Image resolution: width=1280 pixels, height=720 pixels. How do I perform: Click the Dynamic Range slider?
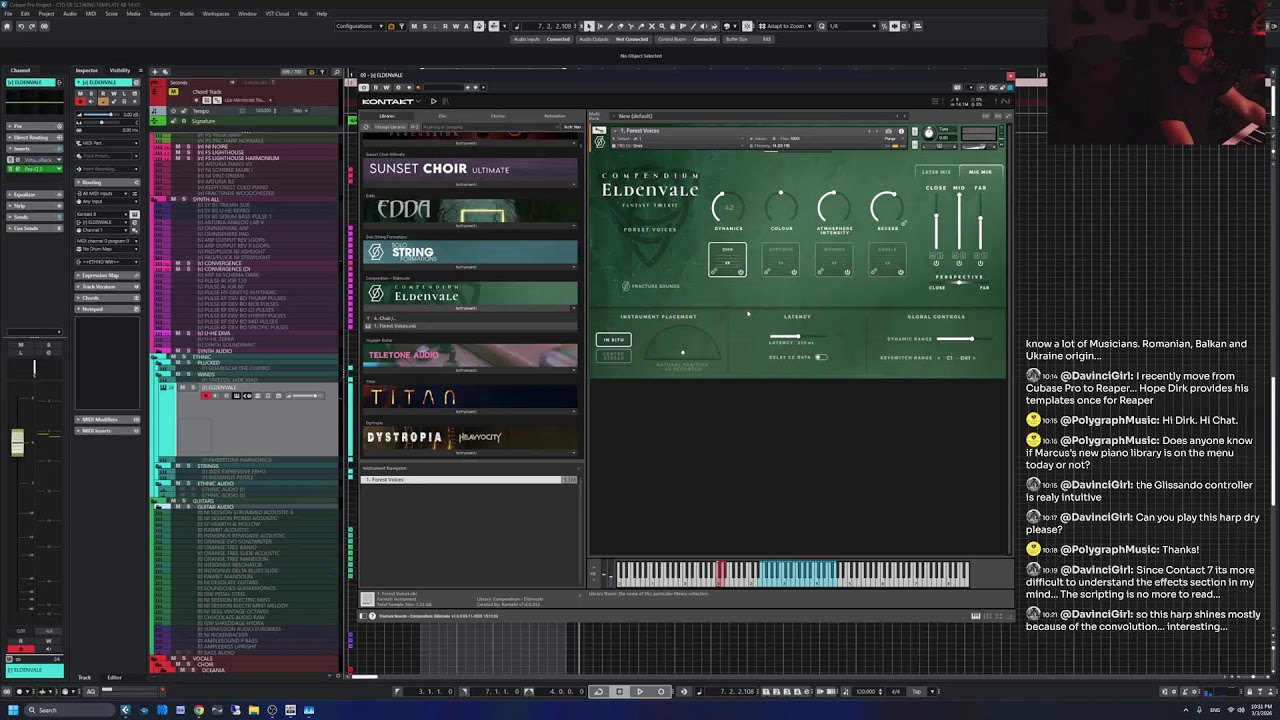(965, 339)
